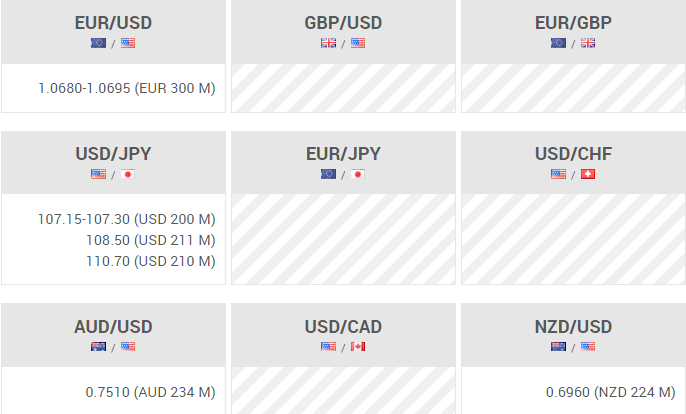Viewport: 686px width, 414px height.
Task: Click the Japan flag under USD/JPY
Action: pyautogui.click(x=128, y=174)
